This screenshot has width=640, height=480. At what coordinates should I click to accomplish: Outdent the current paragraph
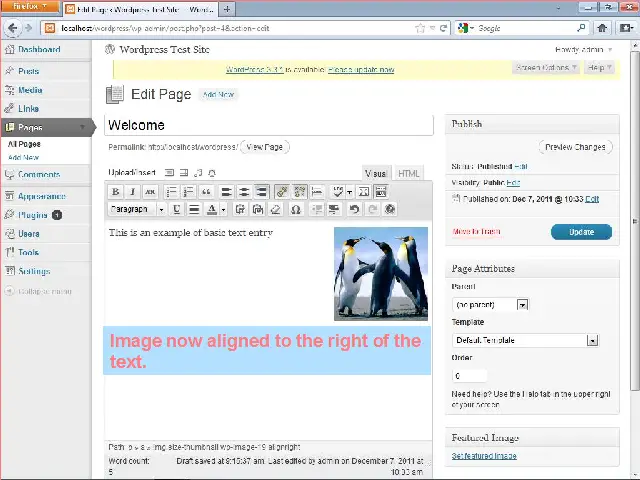tap(316, 209)
